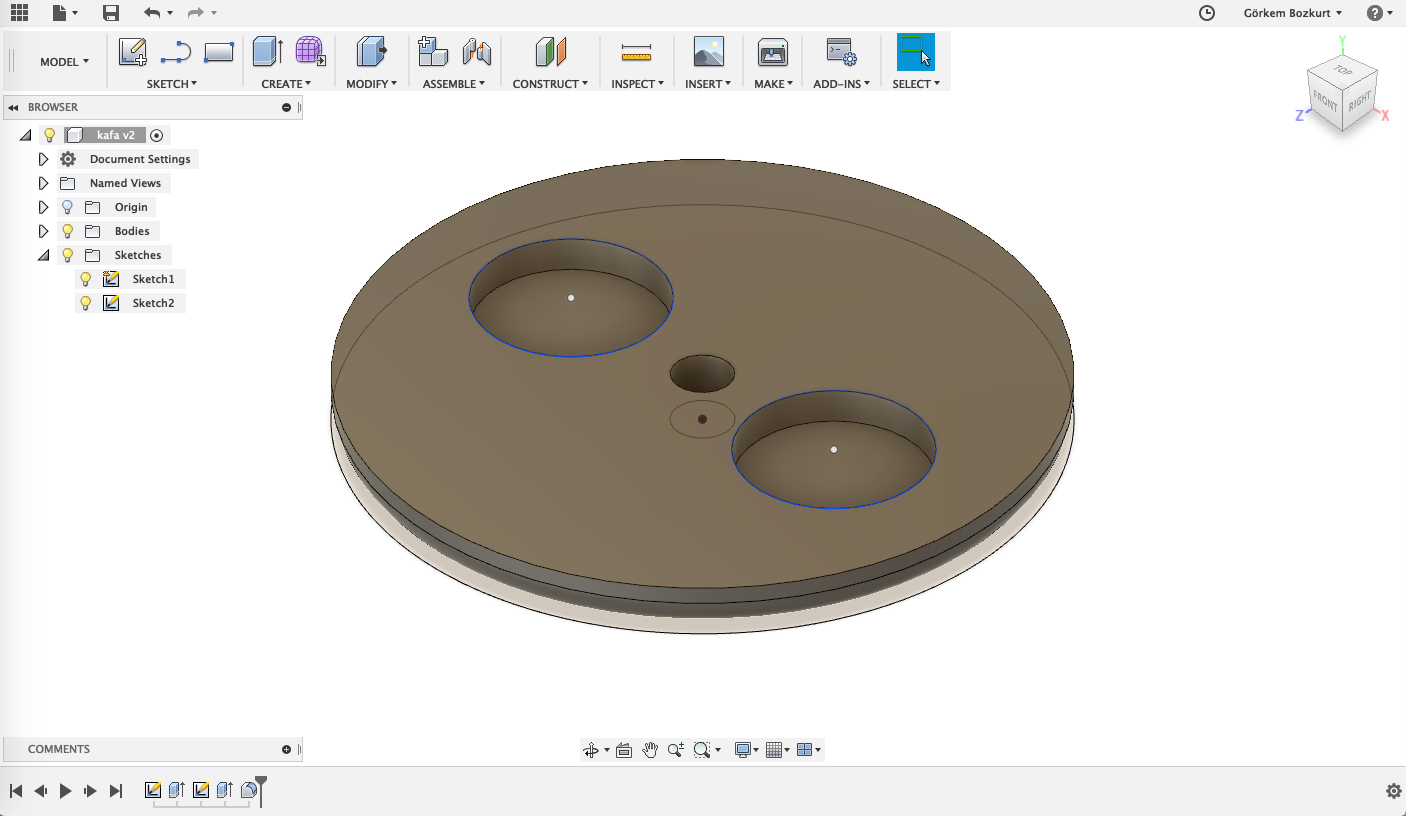
Task: Open the MODEL workspace dropdown
Action: tap(64, 61)
